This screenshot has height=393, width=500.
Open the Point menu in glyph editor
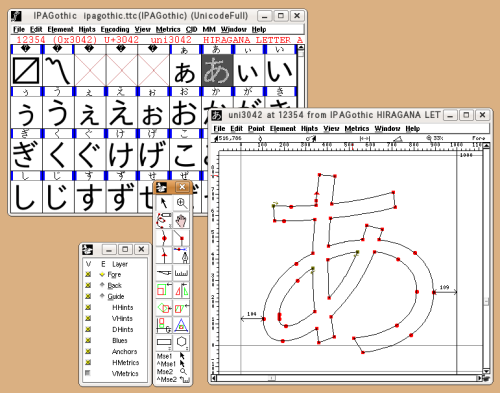[x=256, y=129]
